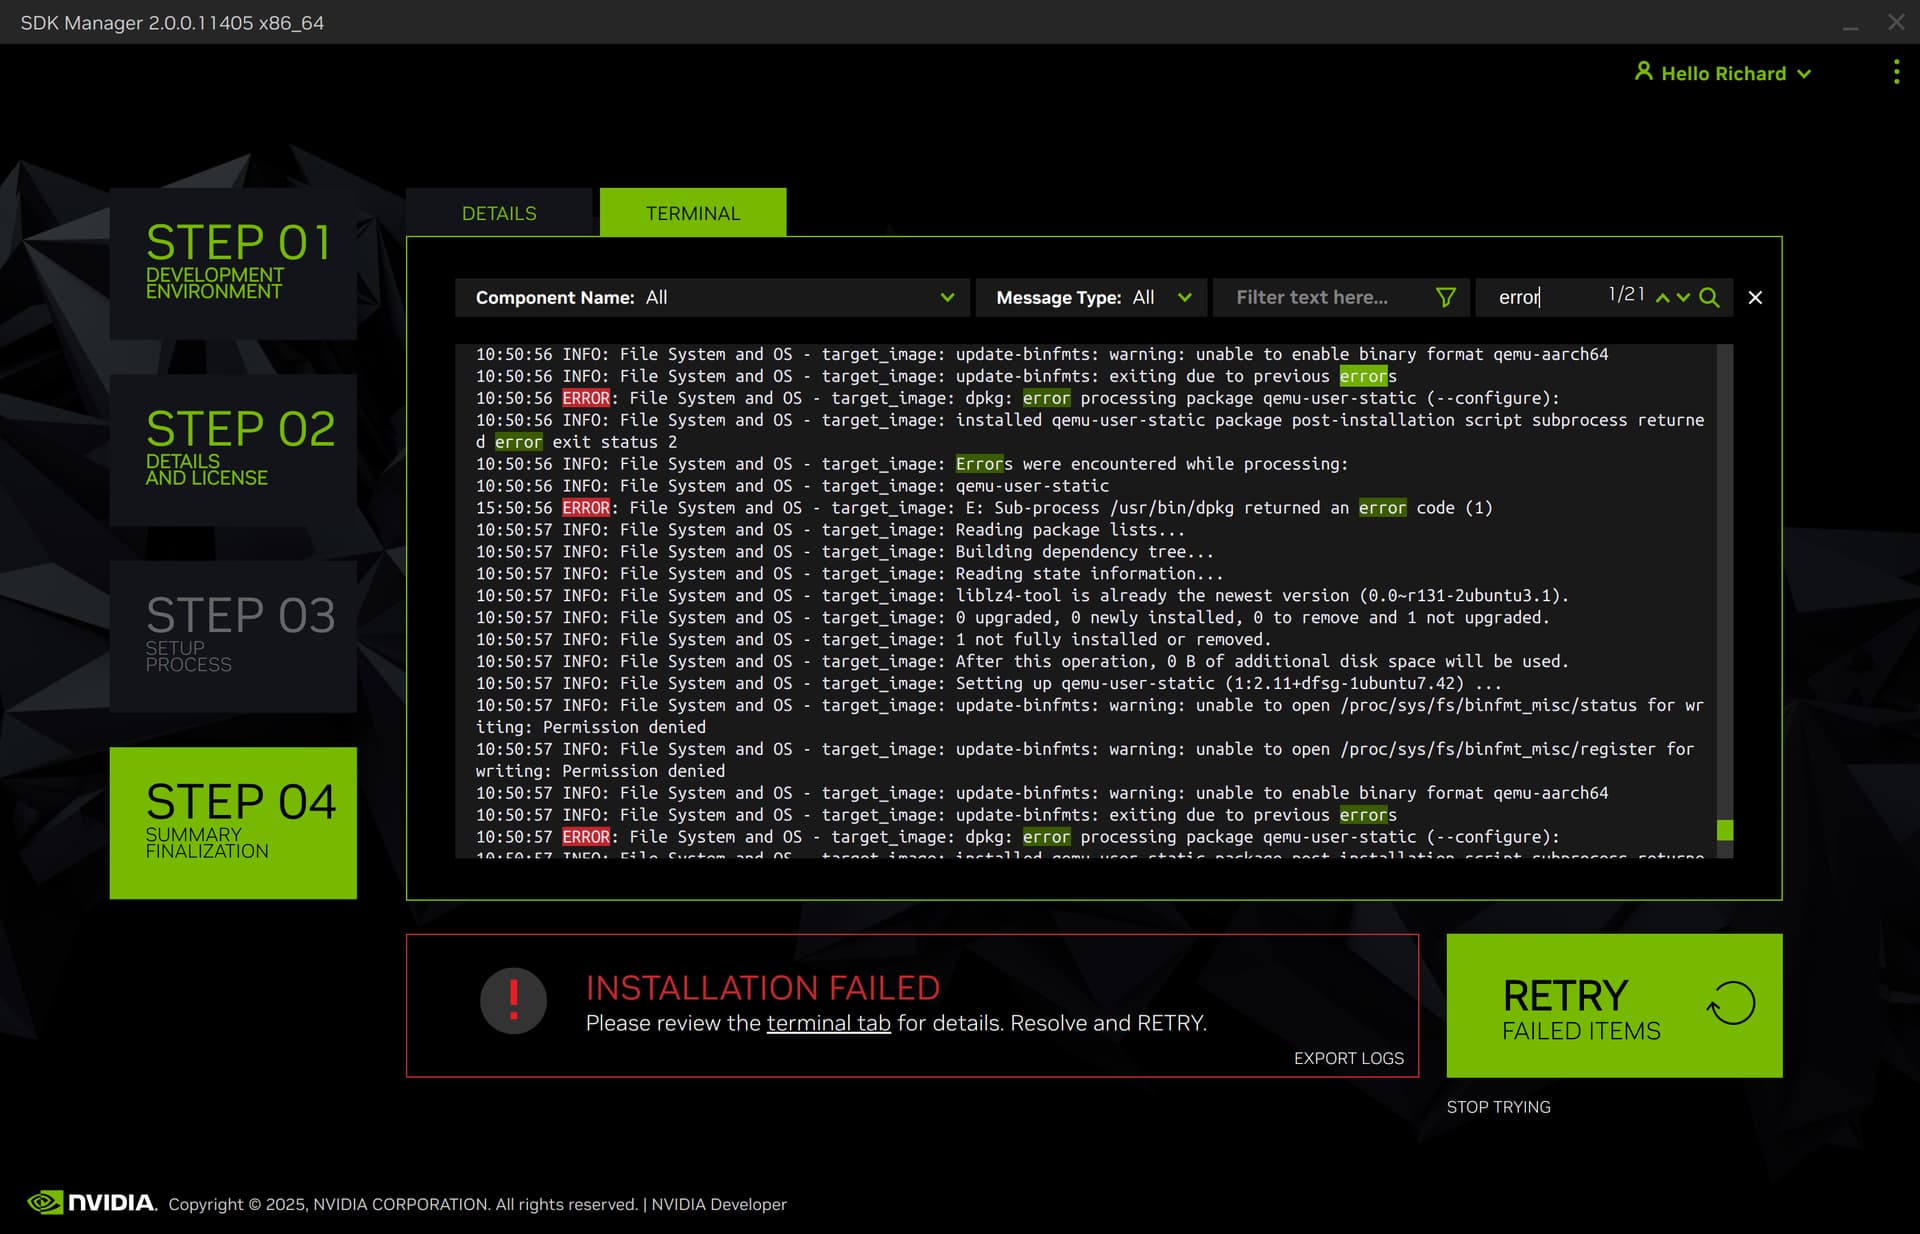1920x1234 pixels.
Task: Click RETRY FAILED ITEMS button
Action: tap(1614, 1005)
